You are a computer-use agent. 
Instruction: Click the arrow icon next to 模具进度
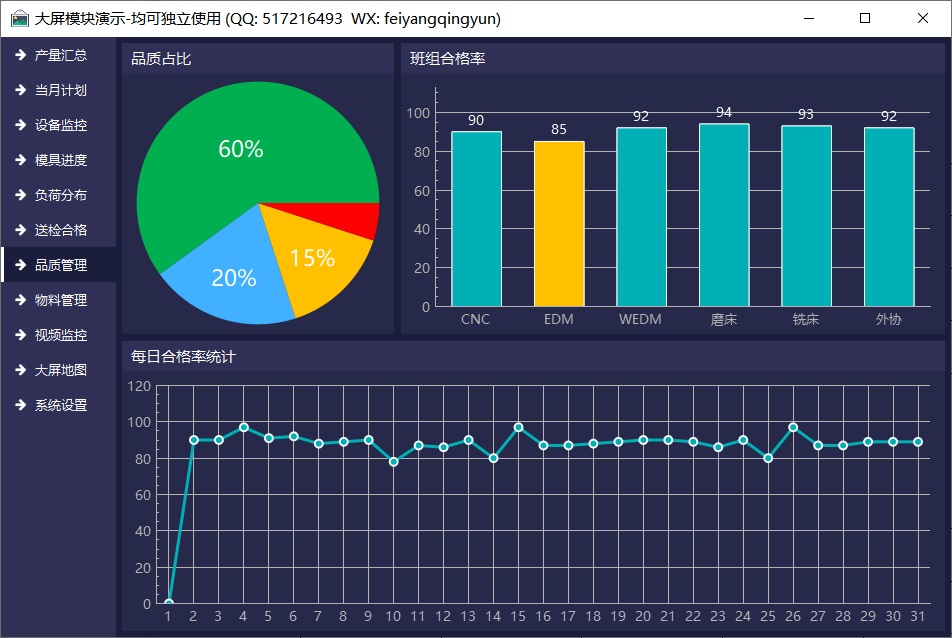tap(20, 160)
